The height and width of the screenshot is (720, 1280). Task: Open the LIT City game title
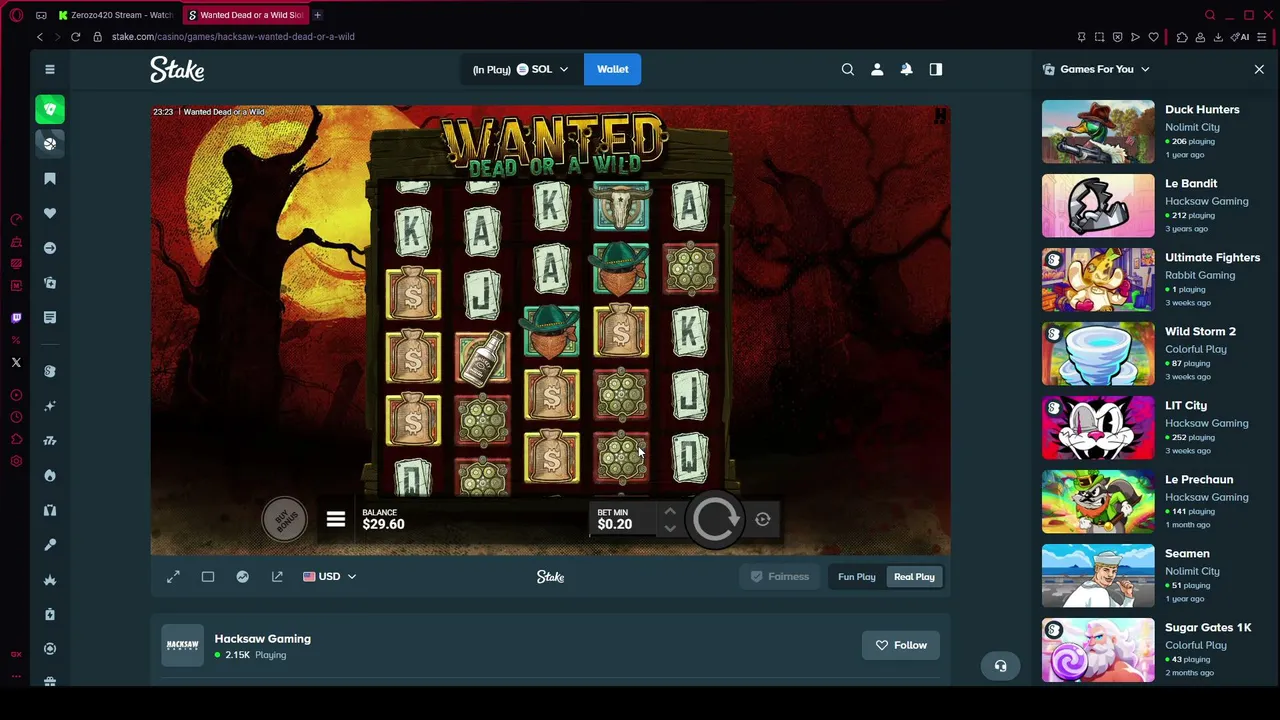(1186, 405)
